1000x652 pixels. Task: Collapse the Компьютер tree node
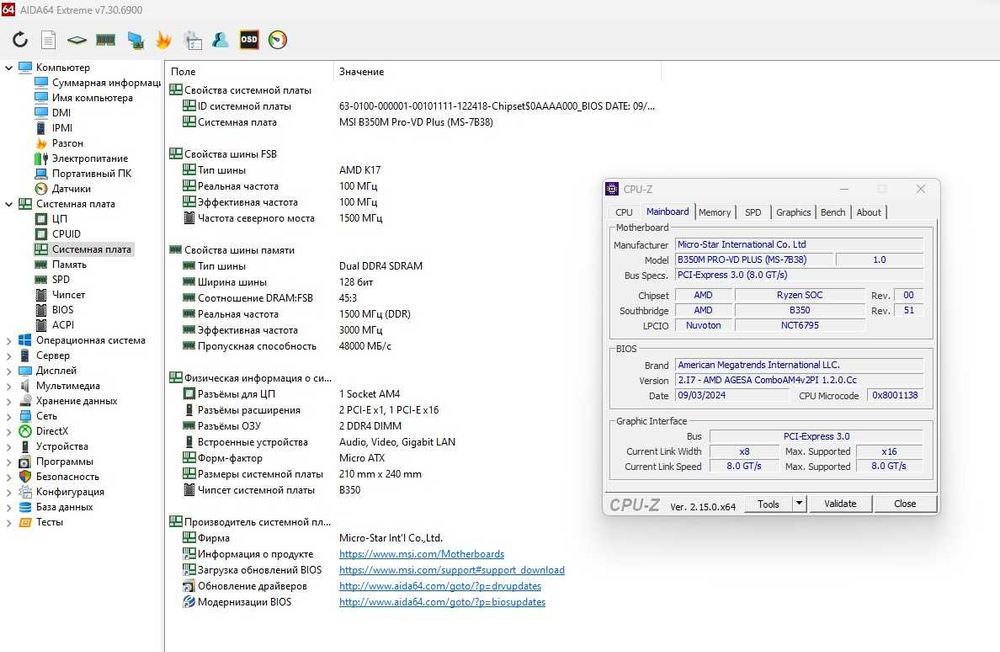click(x=9, y=68)
